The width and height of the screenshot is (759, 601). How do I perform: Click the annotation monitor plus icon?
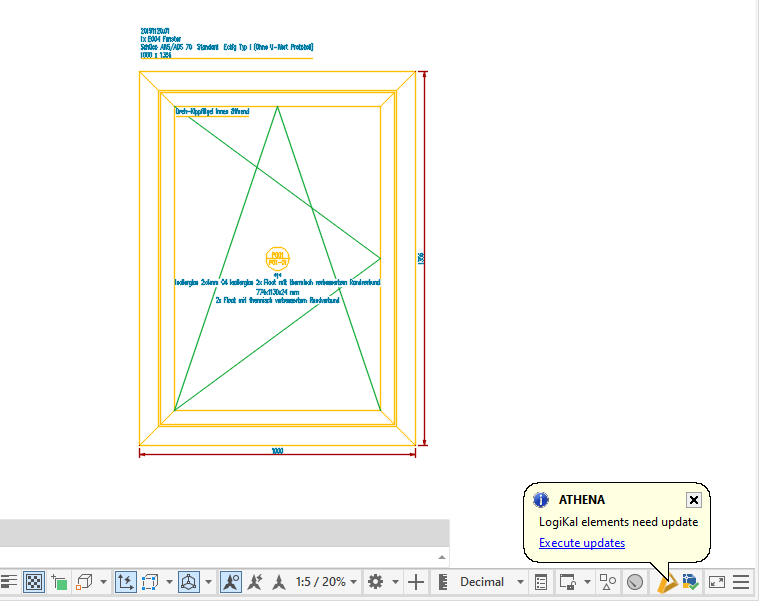pyautogui.click(x=416, y=581)
